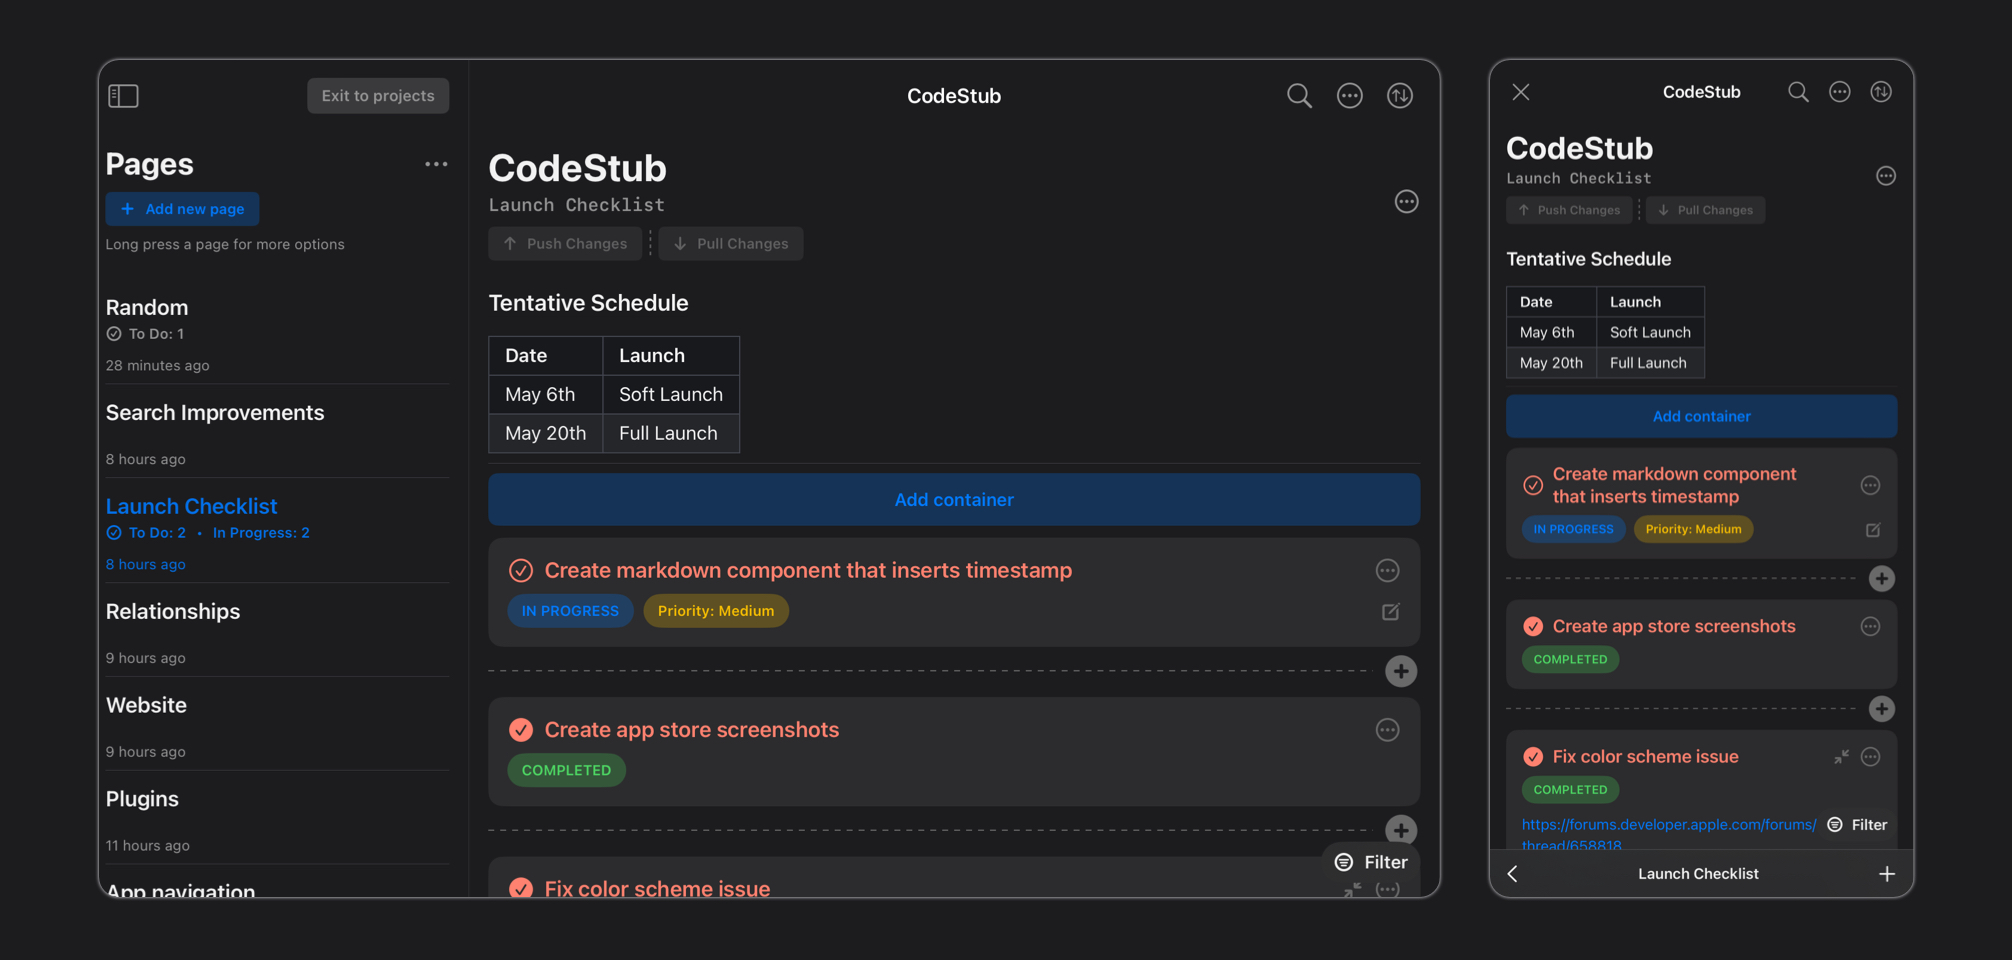Toggle completion circle on markdown timestamp task
Screen dimensions: 2012x960
520,570
